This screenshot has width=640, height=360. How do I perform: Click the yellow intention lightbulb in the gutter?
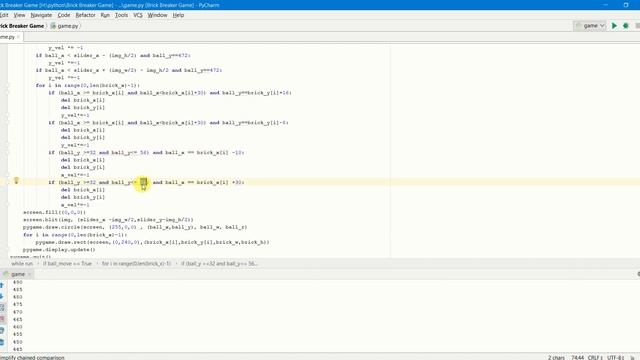[16, 180]
